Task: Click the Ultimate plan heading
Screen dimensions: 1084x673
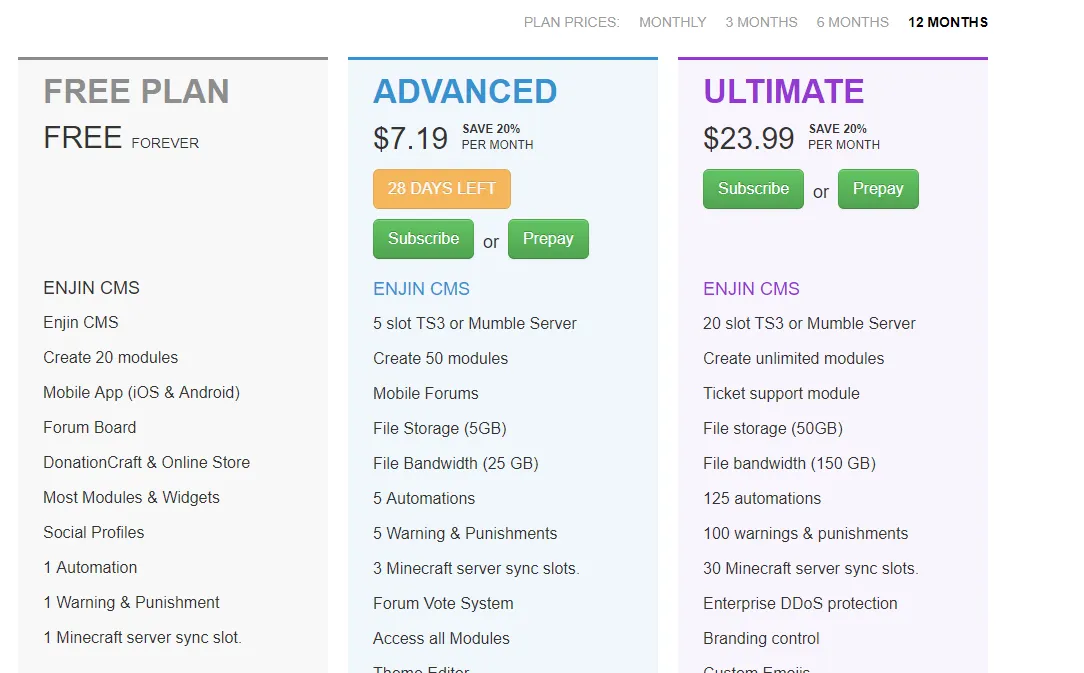Action: click(x=783, y=91)
